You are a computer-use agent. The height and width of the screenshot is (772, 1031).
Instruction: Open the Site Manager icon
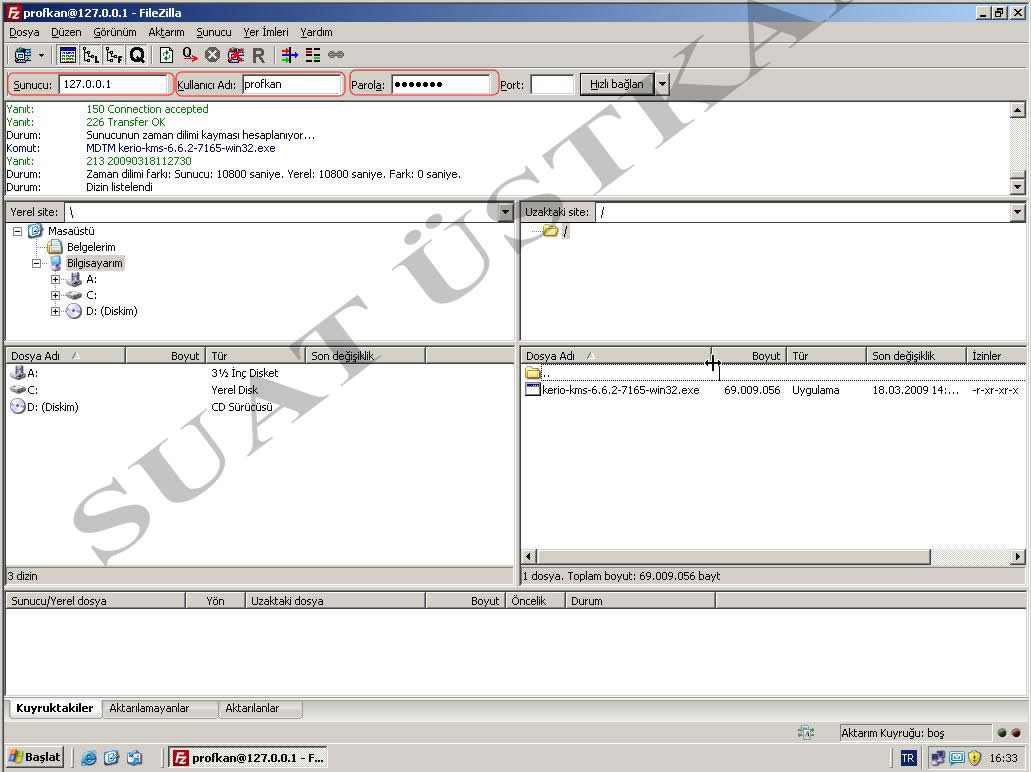[x=22, y=55]
